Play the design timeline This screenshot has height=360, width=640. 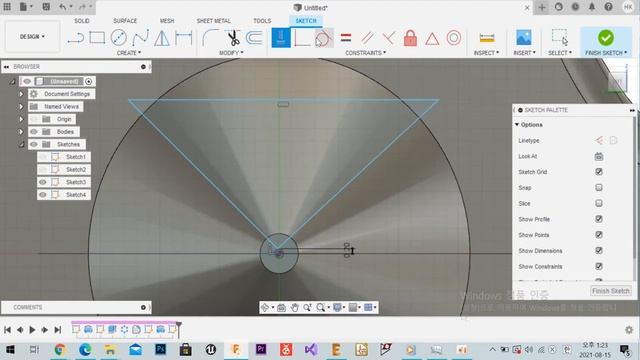[32, 330]
